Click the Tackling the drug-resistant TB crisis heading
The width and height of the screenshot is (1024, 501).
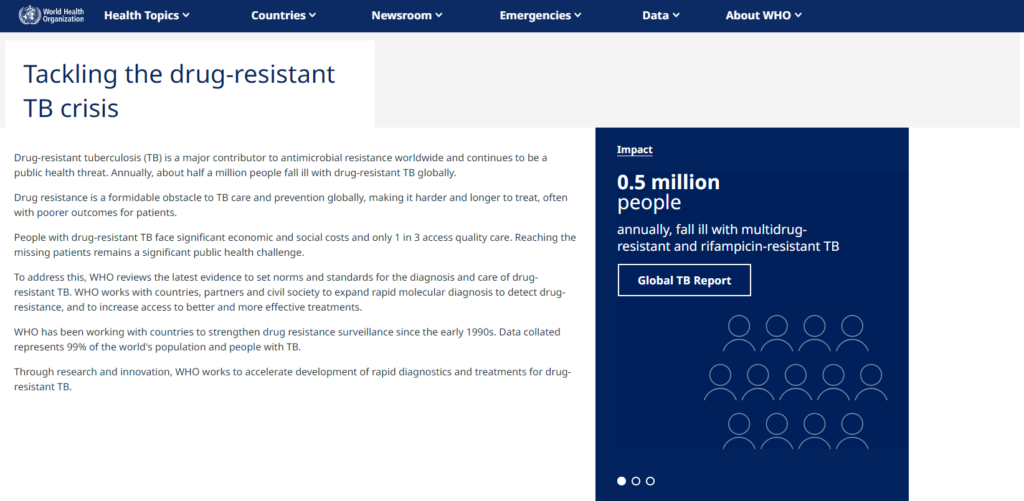click(179, 91)
